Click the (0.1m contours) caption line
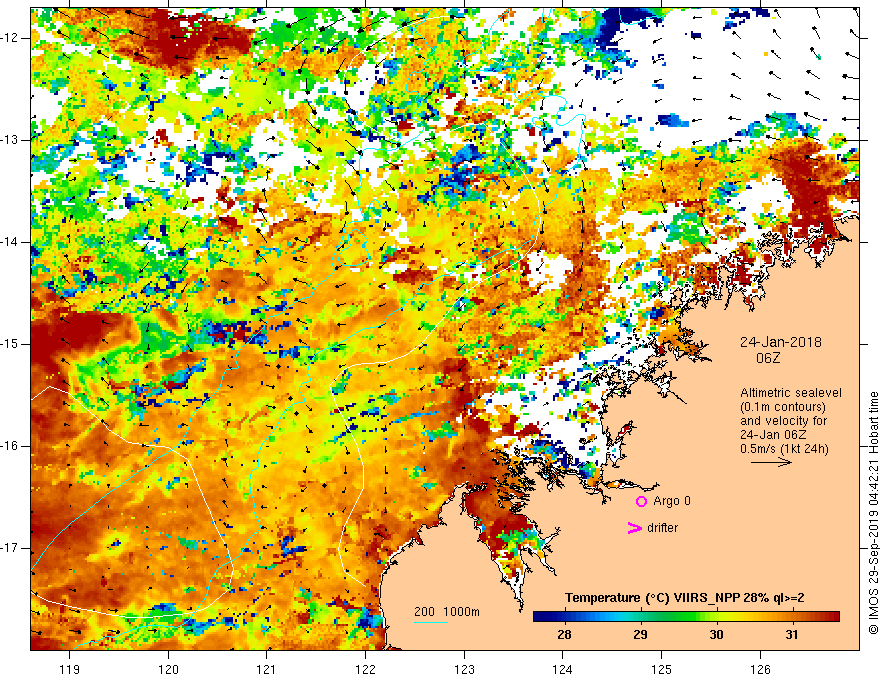This screenshot has height=680, width=880. 783,407
